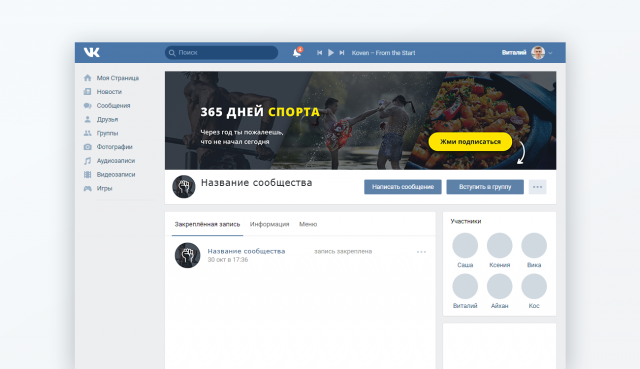Open Моя Страница link
This screenshot has height=369, width=640.
[118, 78]
